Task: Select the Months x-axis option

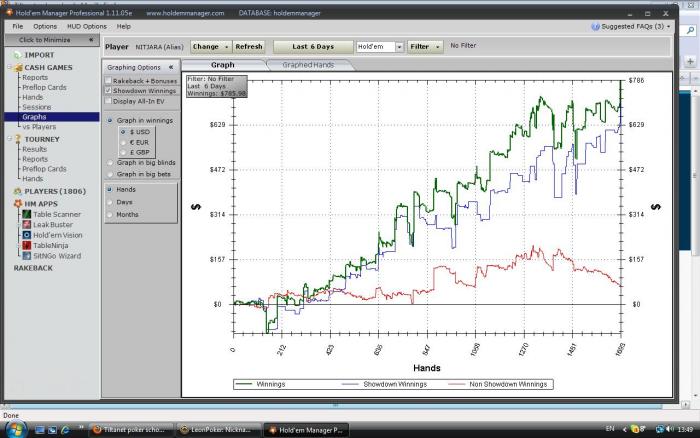Action: click(109, 215)
